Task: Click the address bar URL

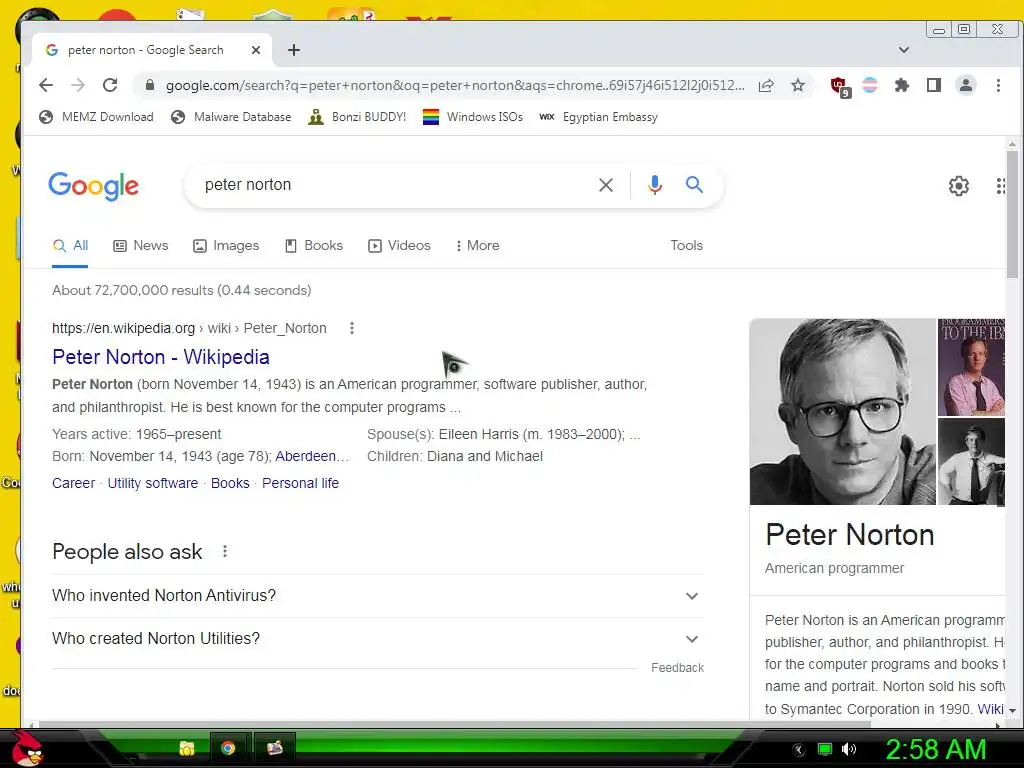Action: tap(455, 86)
